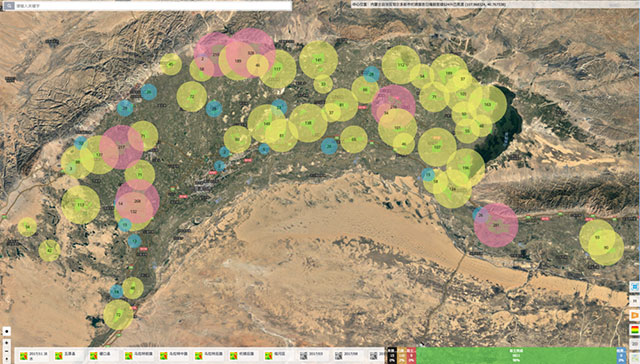This screenshot has width=640, height=364.
Task: Click the pink cluster circle labeled 216
Action: [216, 54]
